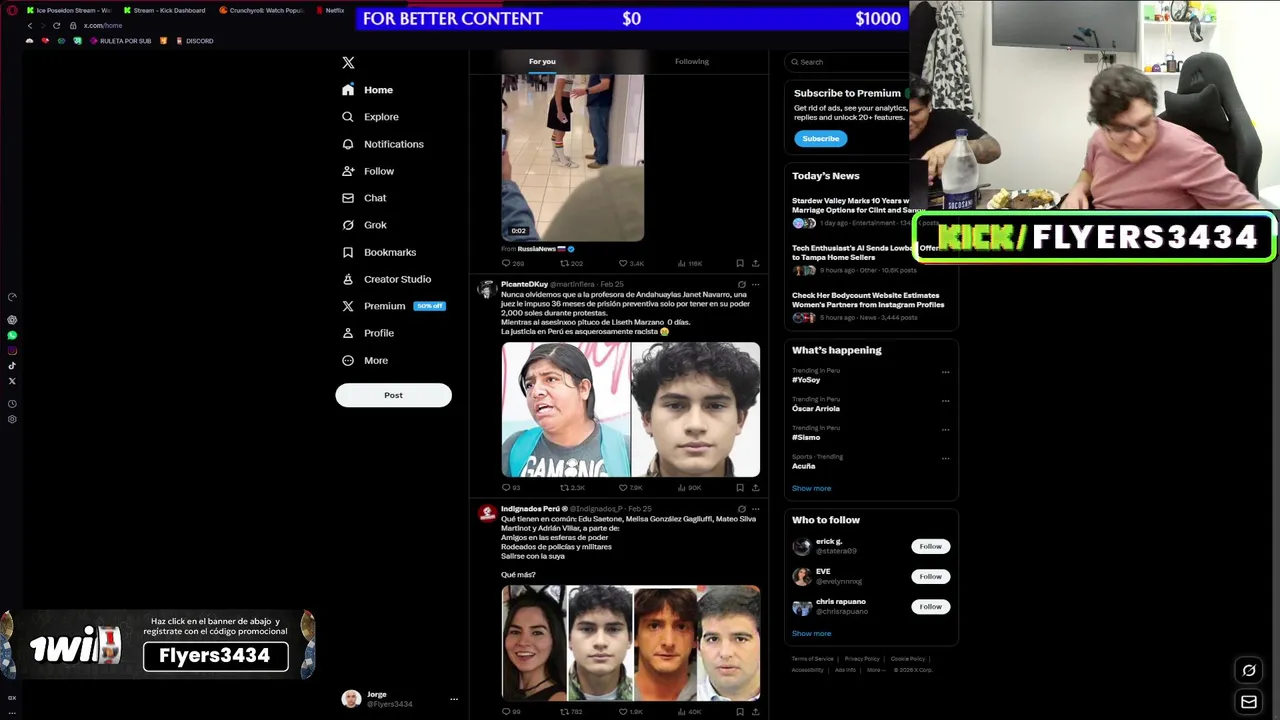This screenshot has height=720, width=1280.
Task: Click Show more under Who to follow
Action: [x=811, y=633]
